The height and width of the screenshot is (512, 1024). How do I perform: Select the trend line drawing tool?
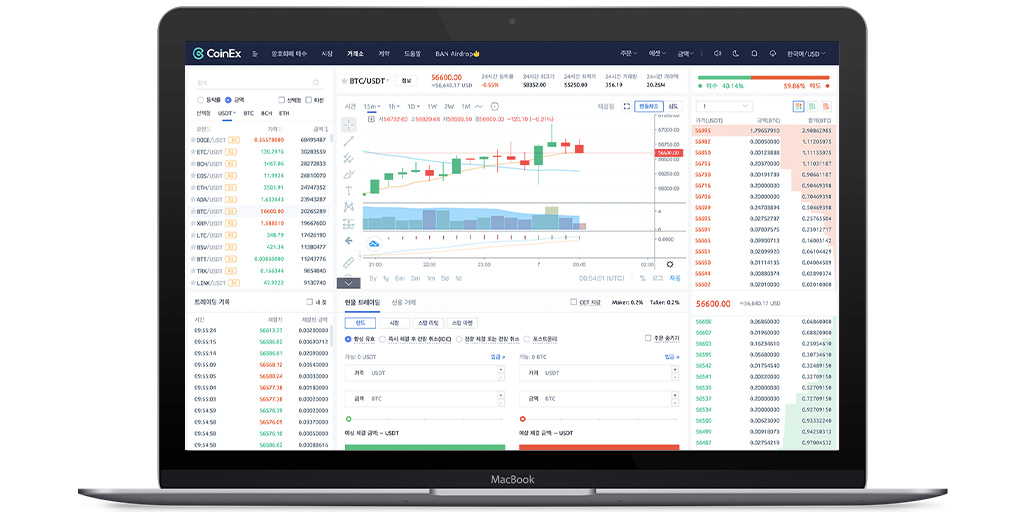click(x=349, y=140)
